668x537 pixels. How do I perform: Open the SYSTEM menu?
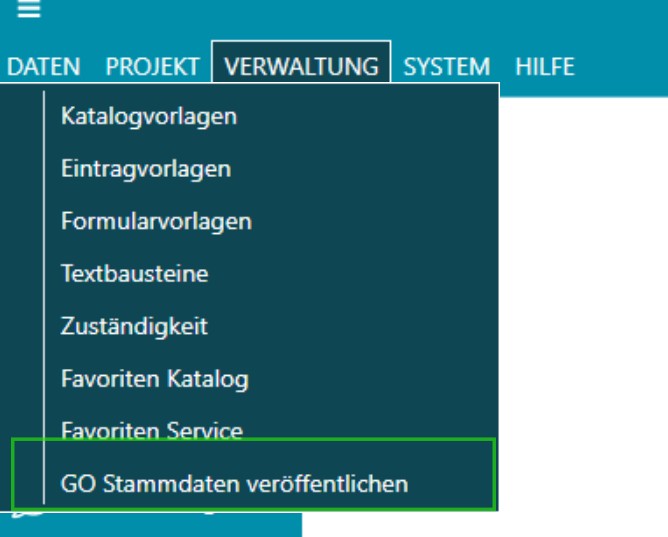447,67
